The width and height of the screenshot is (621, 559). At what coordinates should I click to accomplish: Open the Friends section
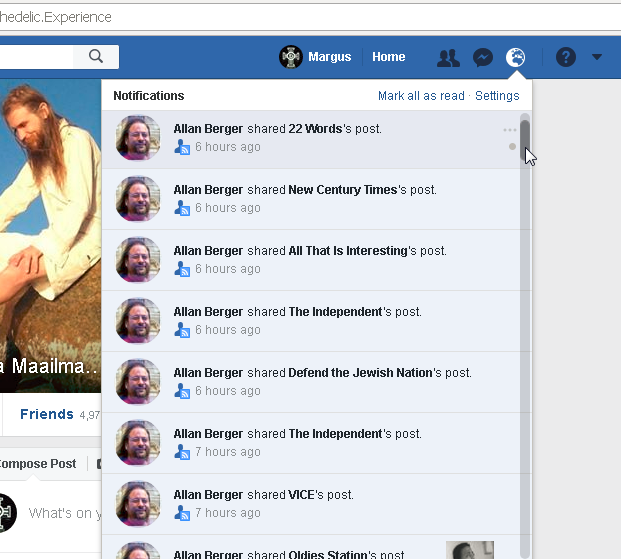(x=47, y=414)
